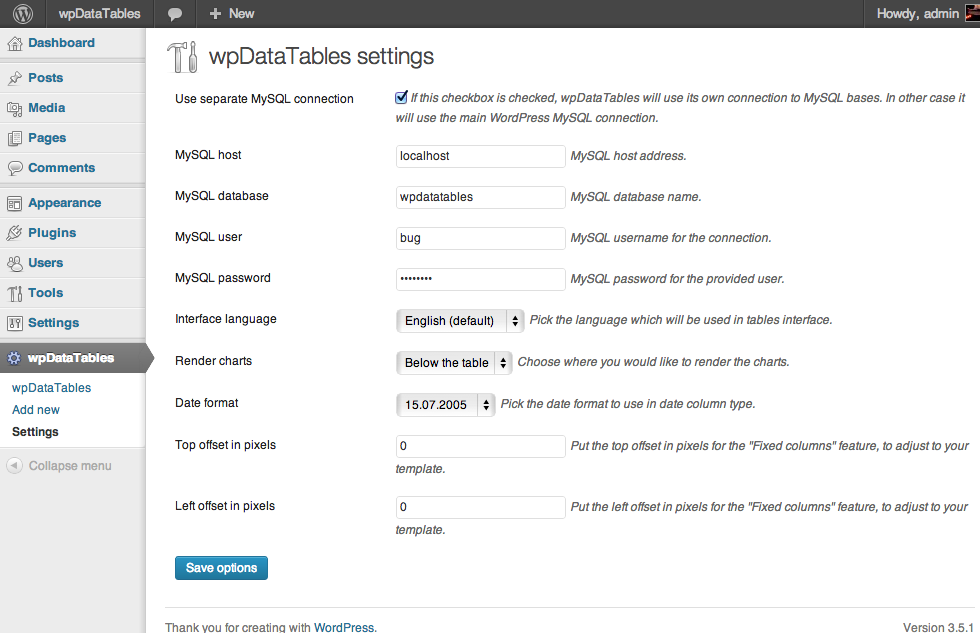
Task: Click the Version 3.5.1 footer text
Action: pos(938,627)
